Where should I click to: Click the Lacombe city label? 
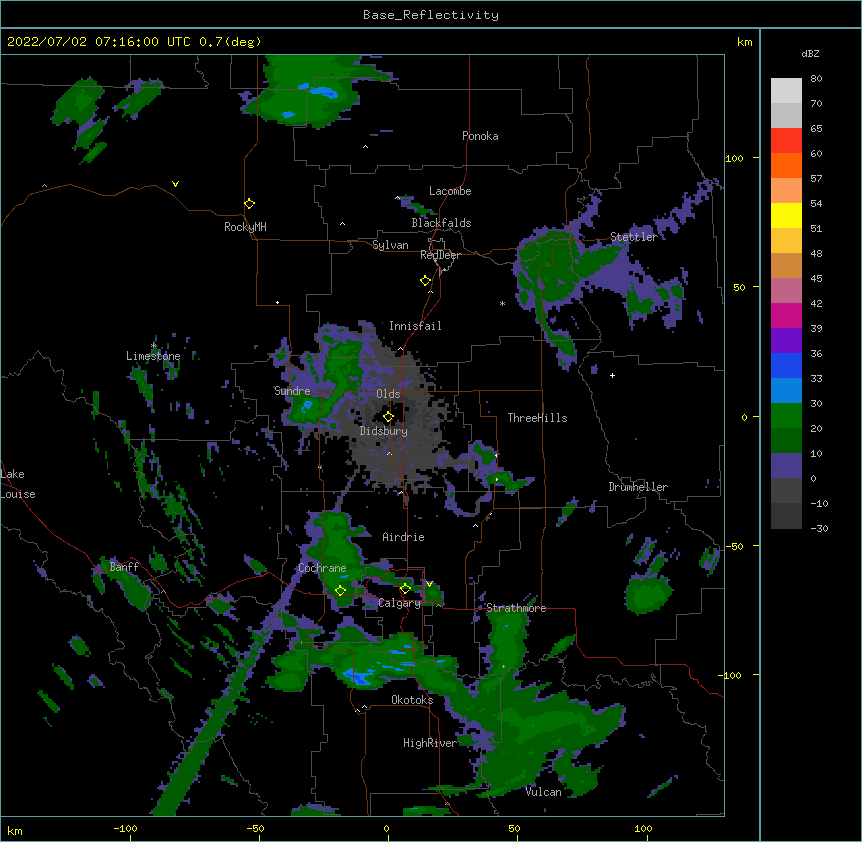(450, 191)
